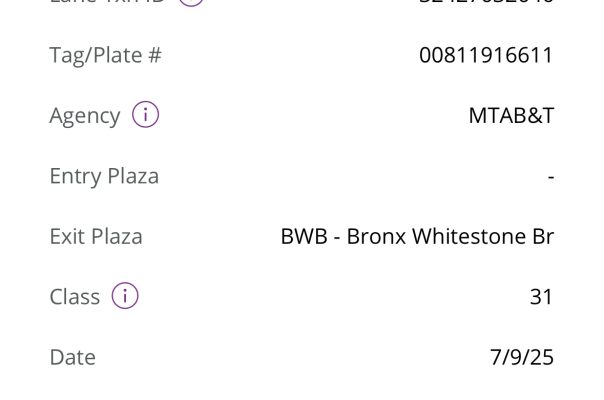Show the Class info icon details
The image size is (604, 400).
[x=125, y=296]
